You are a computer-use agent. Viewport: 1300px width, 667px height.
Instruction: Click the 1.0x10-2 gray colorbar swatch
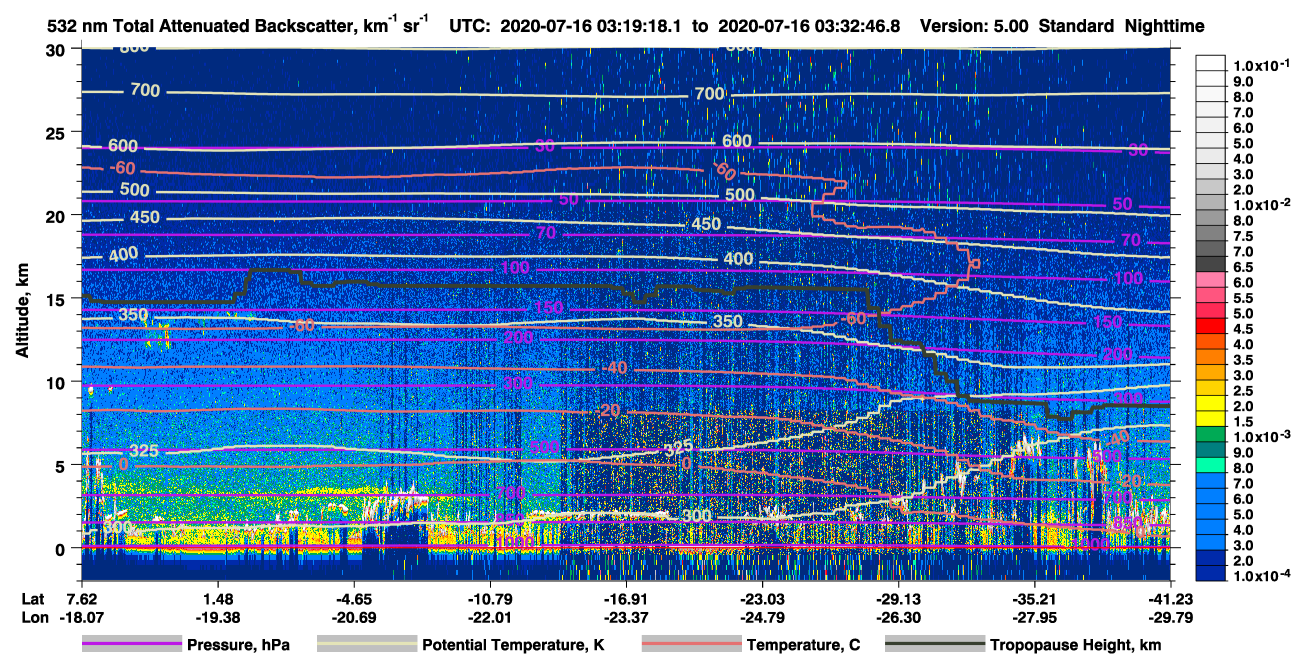tap(1211, 203)
